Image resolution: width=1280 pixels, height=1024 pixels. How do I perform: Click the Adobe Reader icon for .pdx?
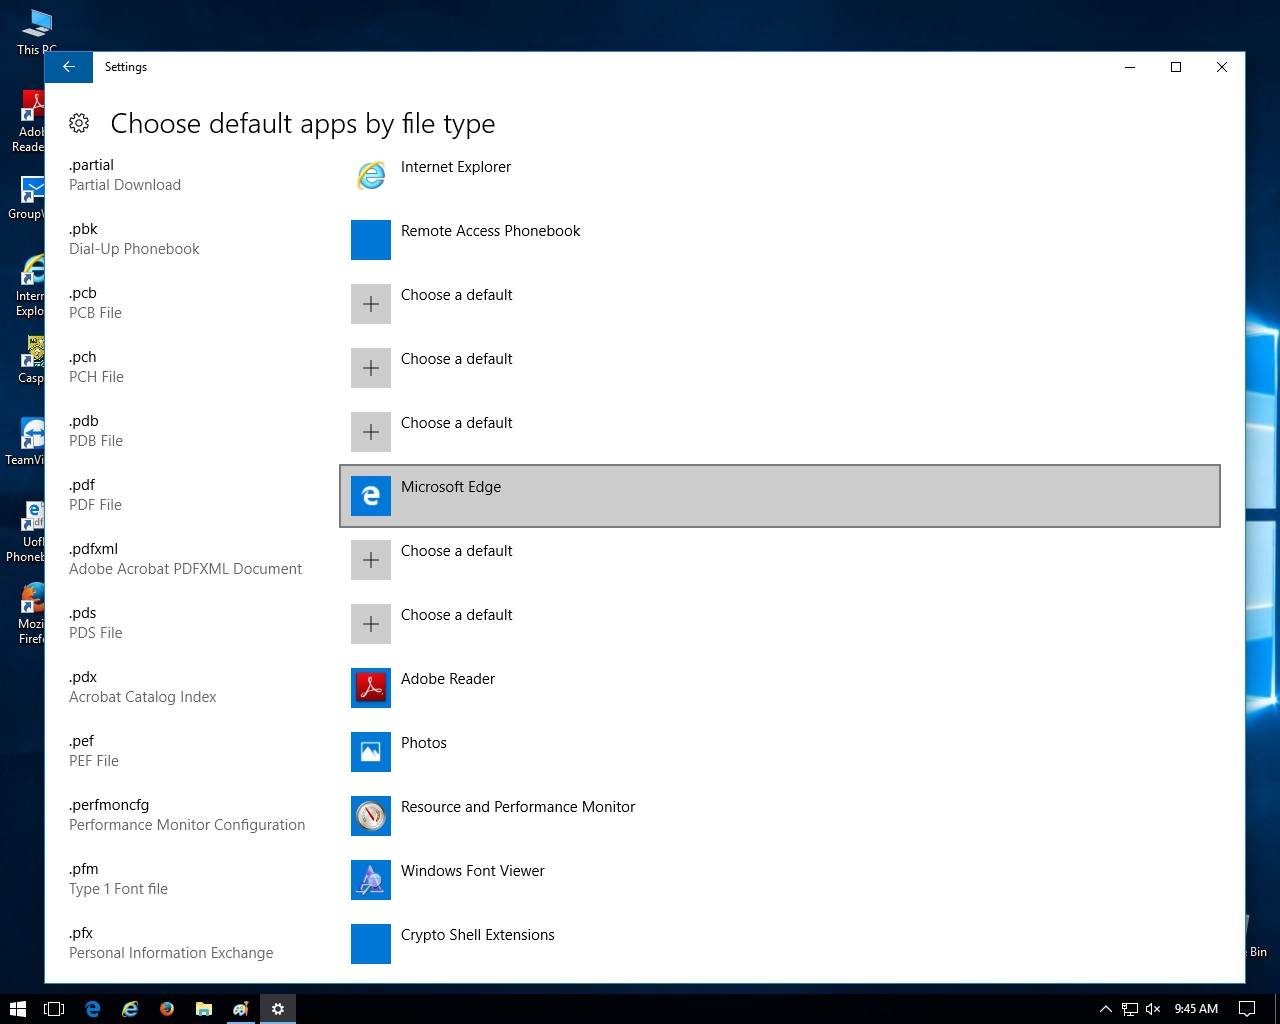(371, 688)
